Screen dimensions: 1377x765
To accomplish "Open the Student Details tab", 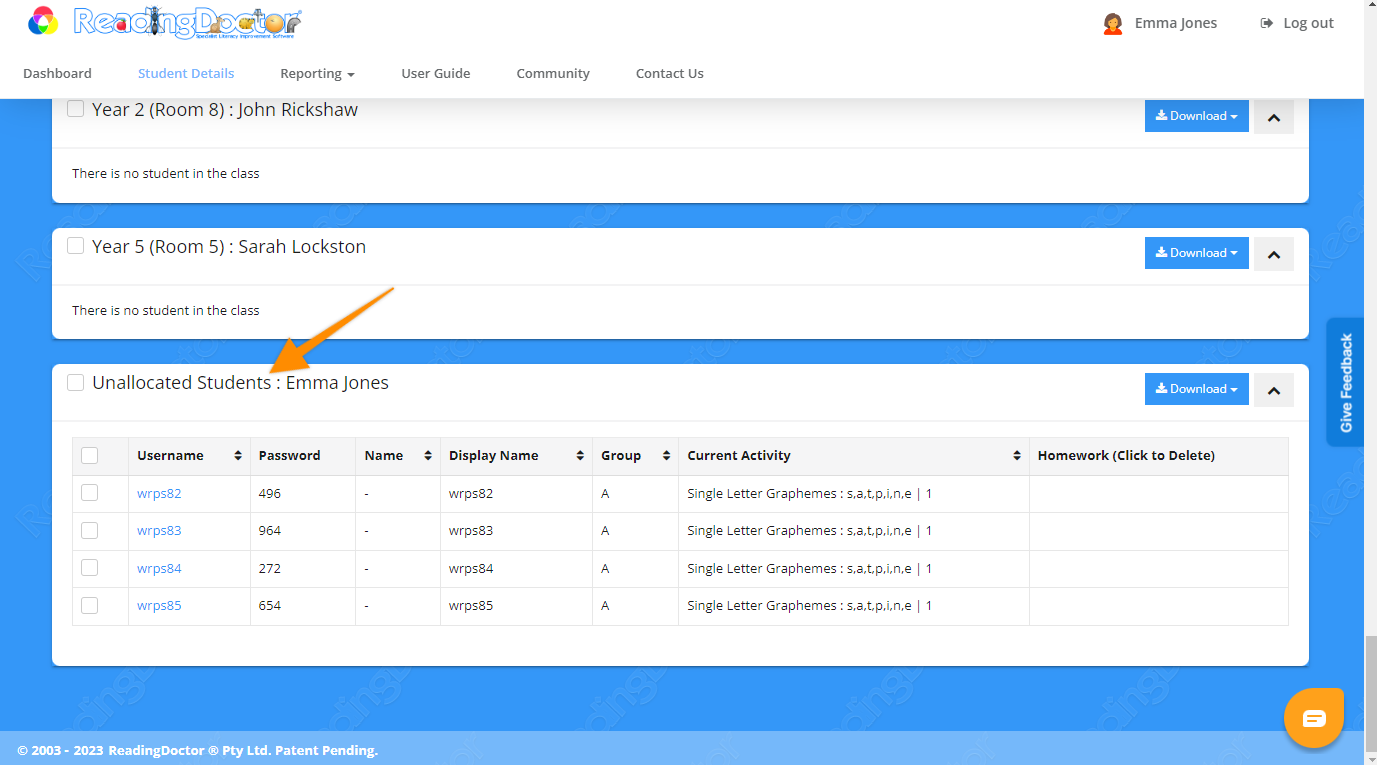I will [186, 73].
